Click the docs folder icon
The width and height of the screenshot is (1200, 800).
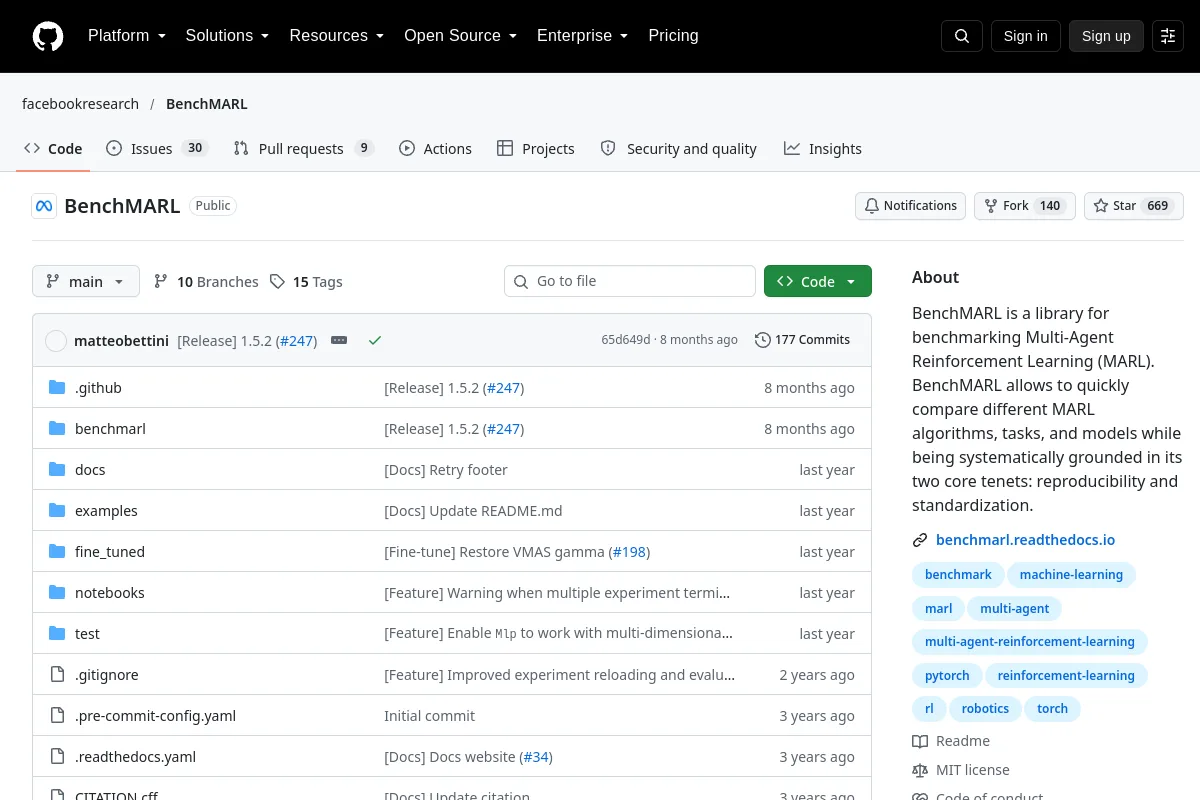(57, 470)
